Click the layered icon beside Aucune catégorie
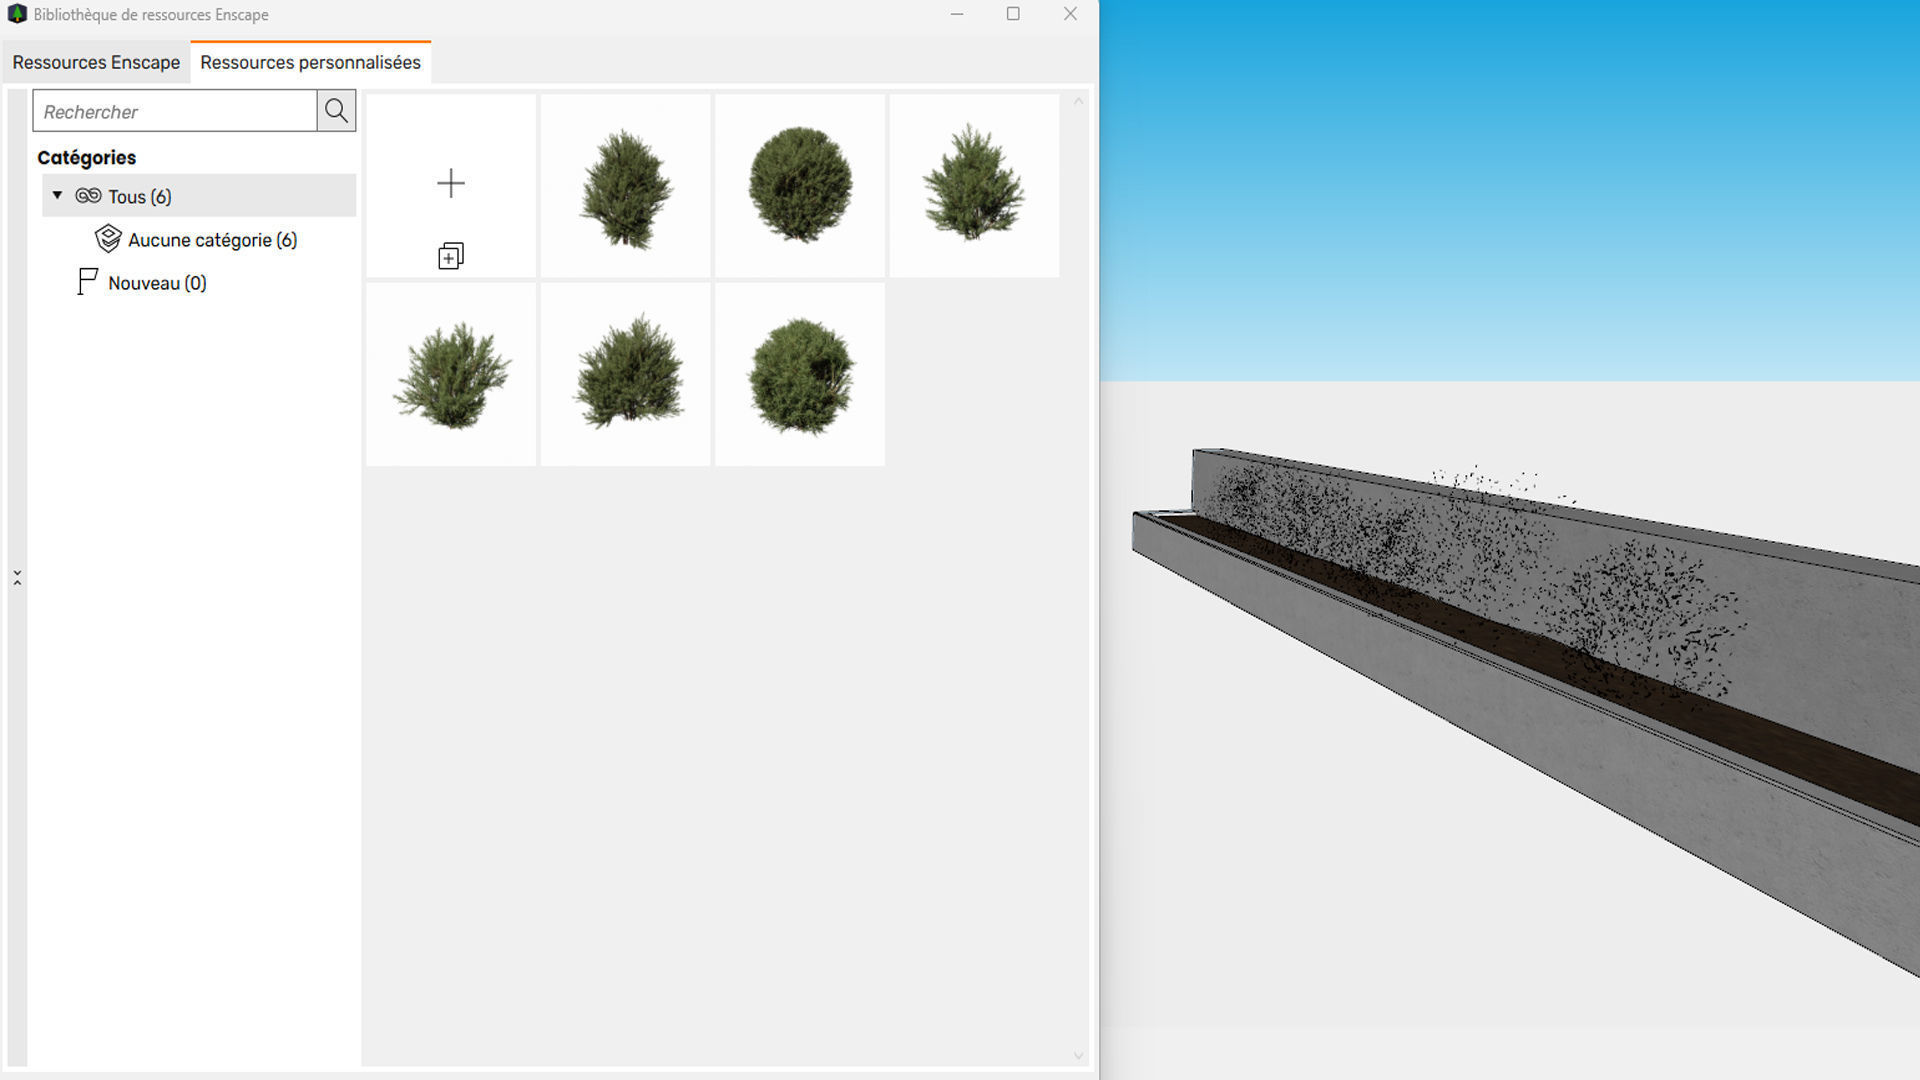 tap(108, 239)
